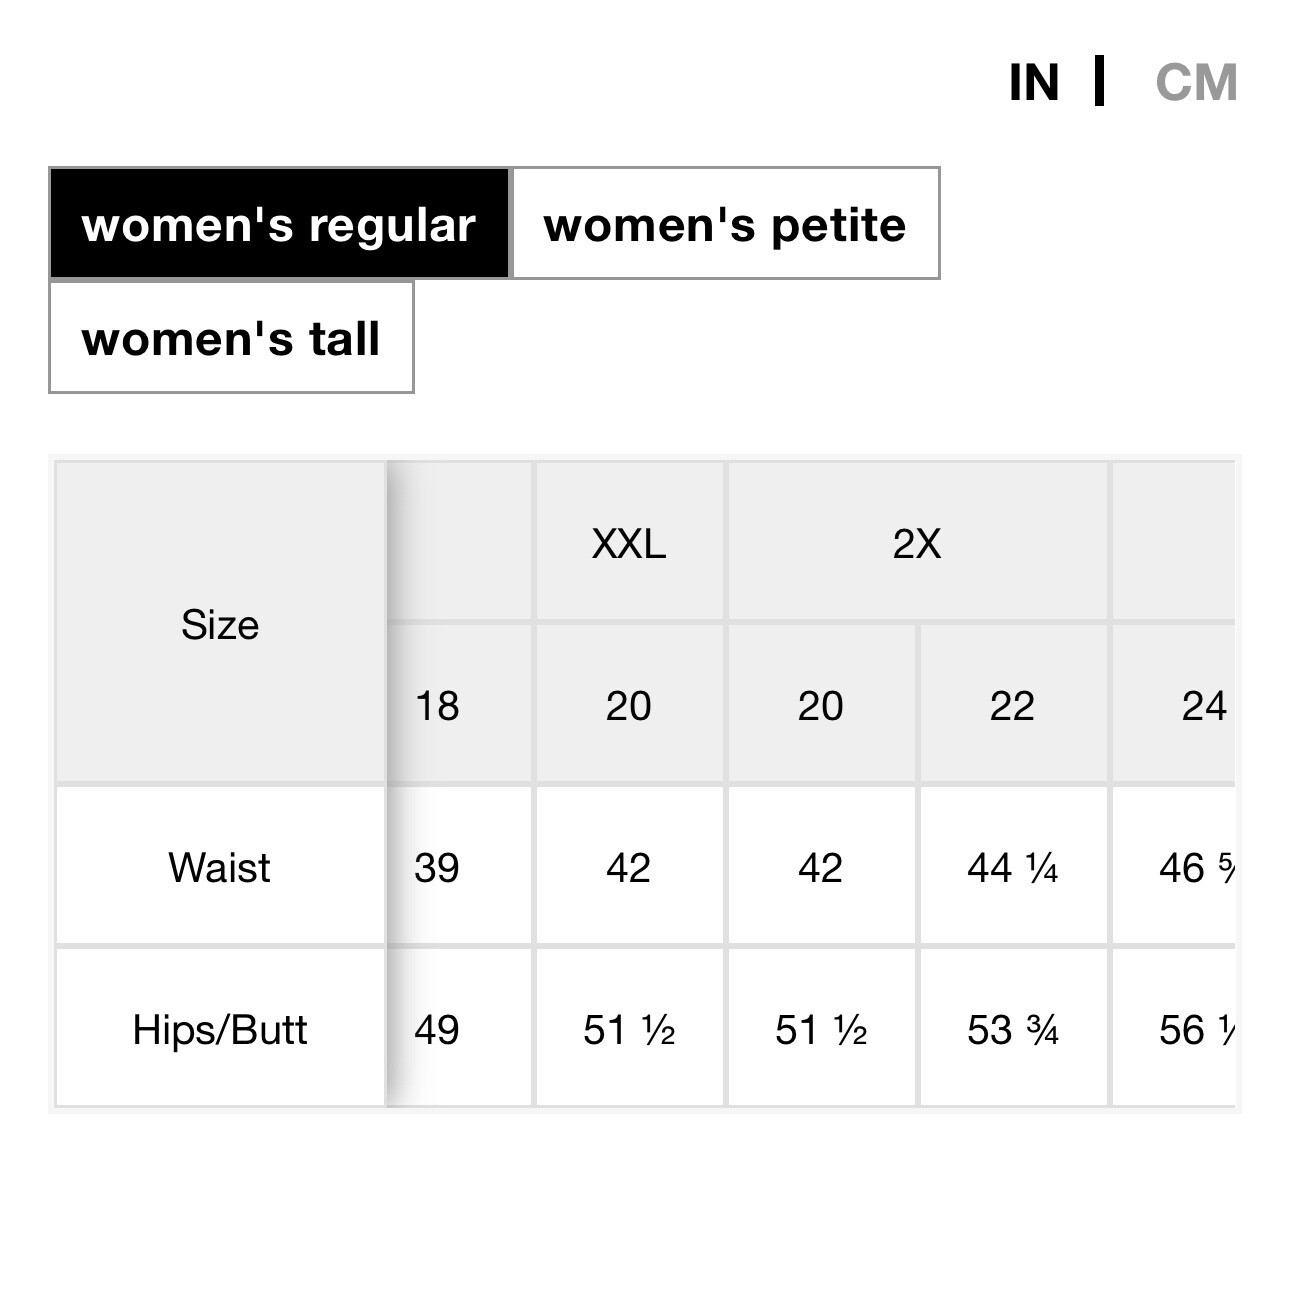The width and height of the screenshot is (1290, 1292).
Task: Select the XXL column header
Action: (x=628, y=544)
